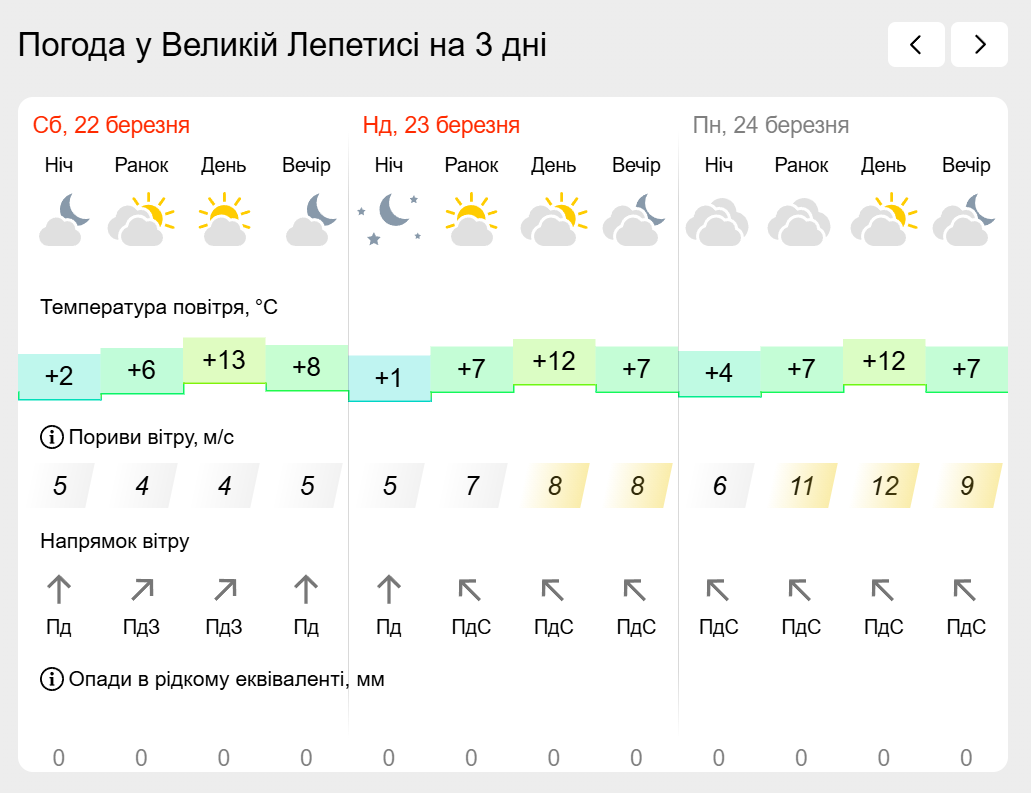Click the next days arrow button
Viewport: 1031px width, 793px height.
click(980, 45)
